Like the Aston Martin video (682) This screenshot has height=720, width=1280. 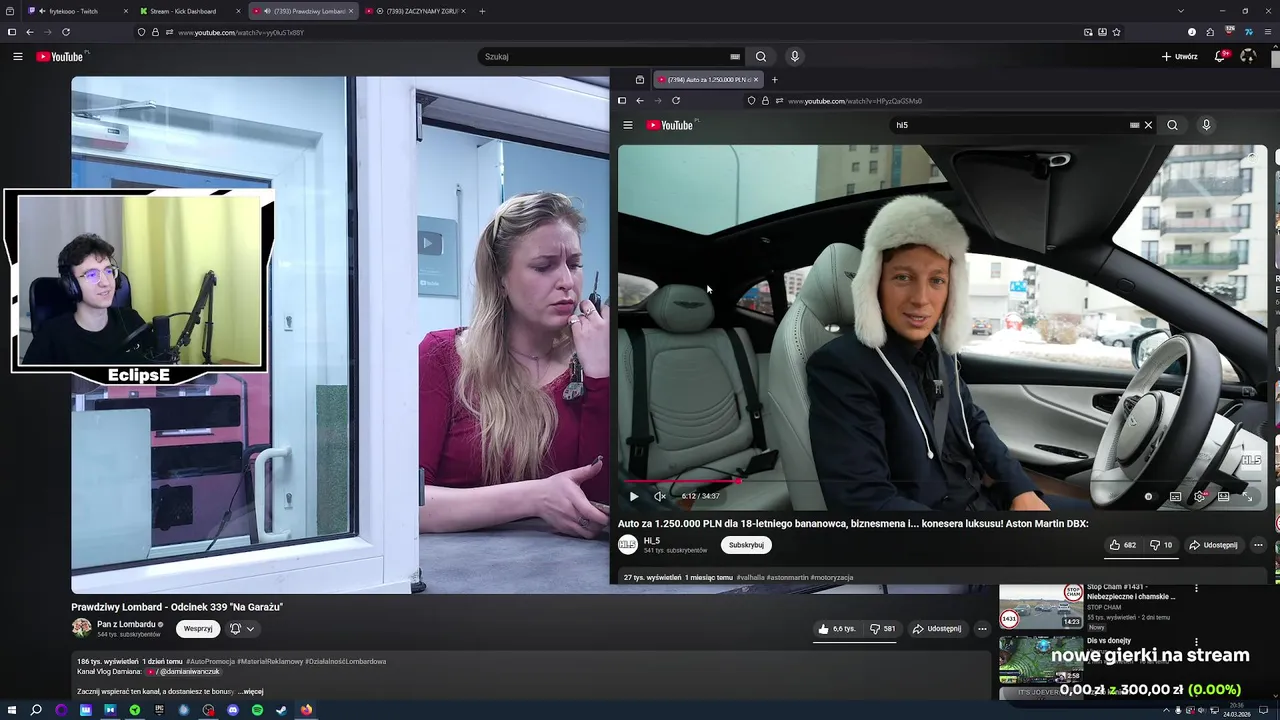(1123, 545)
